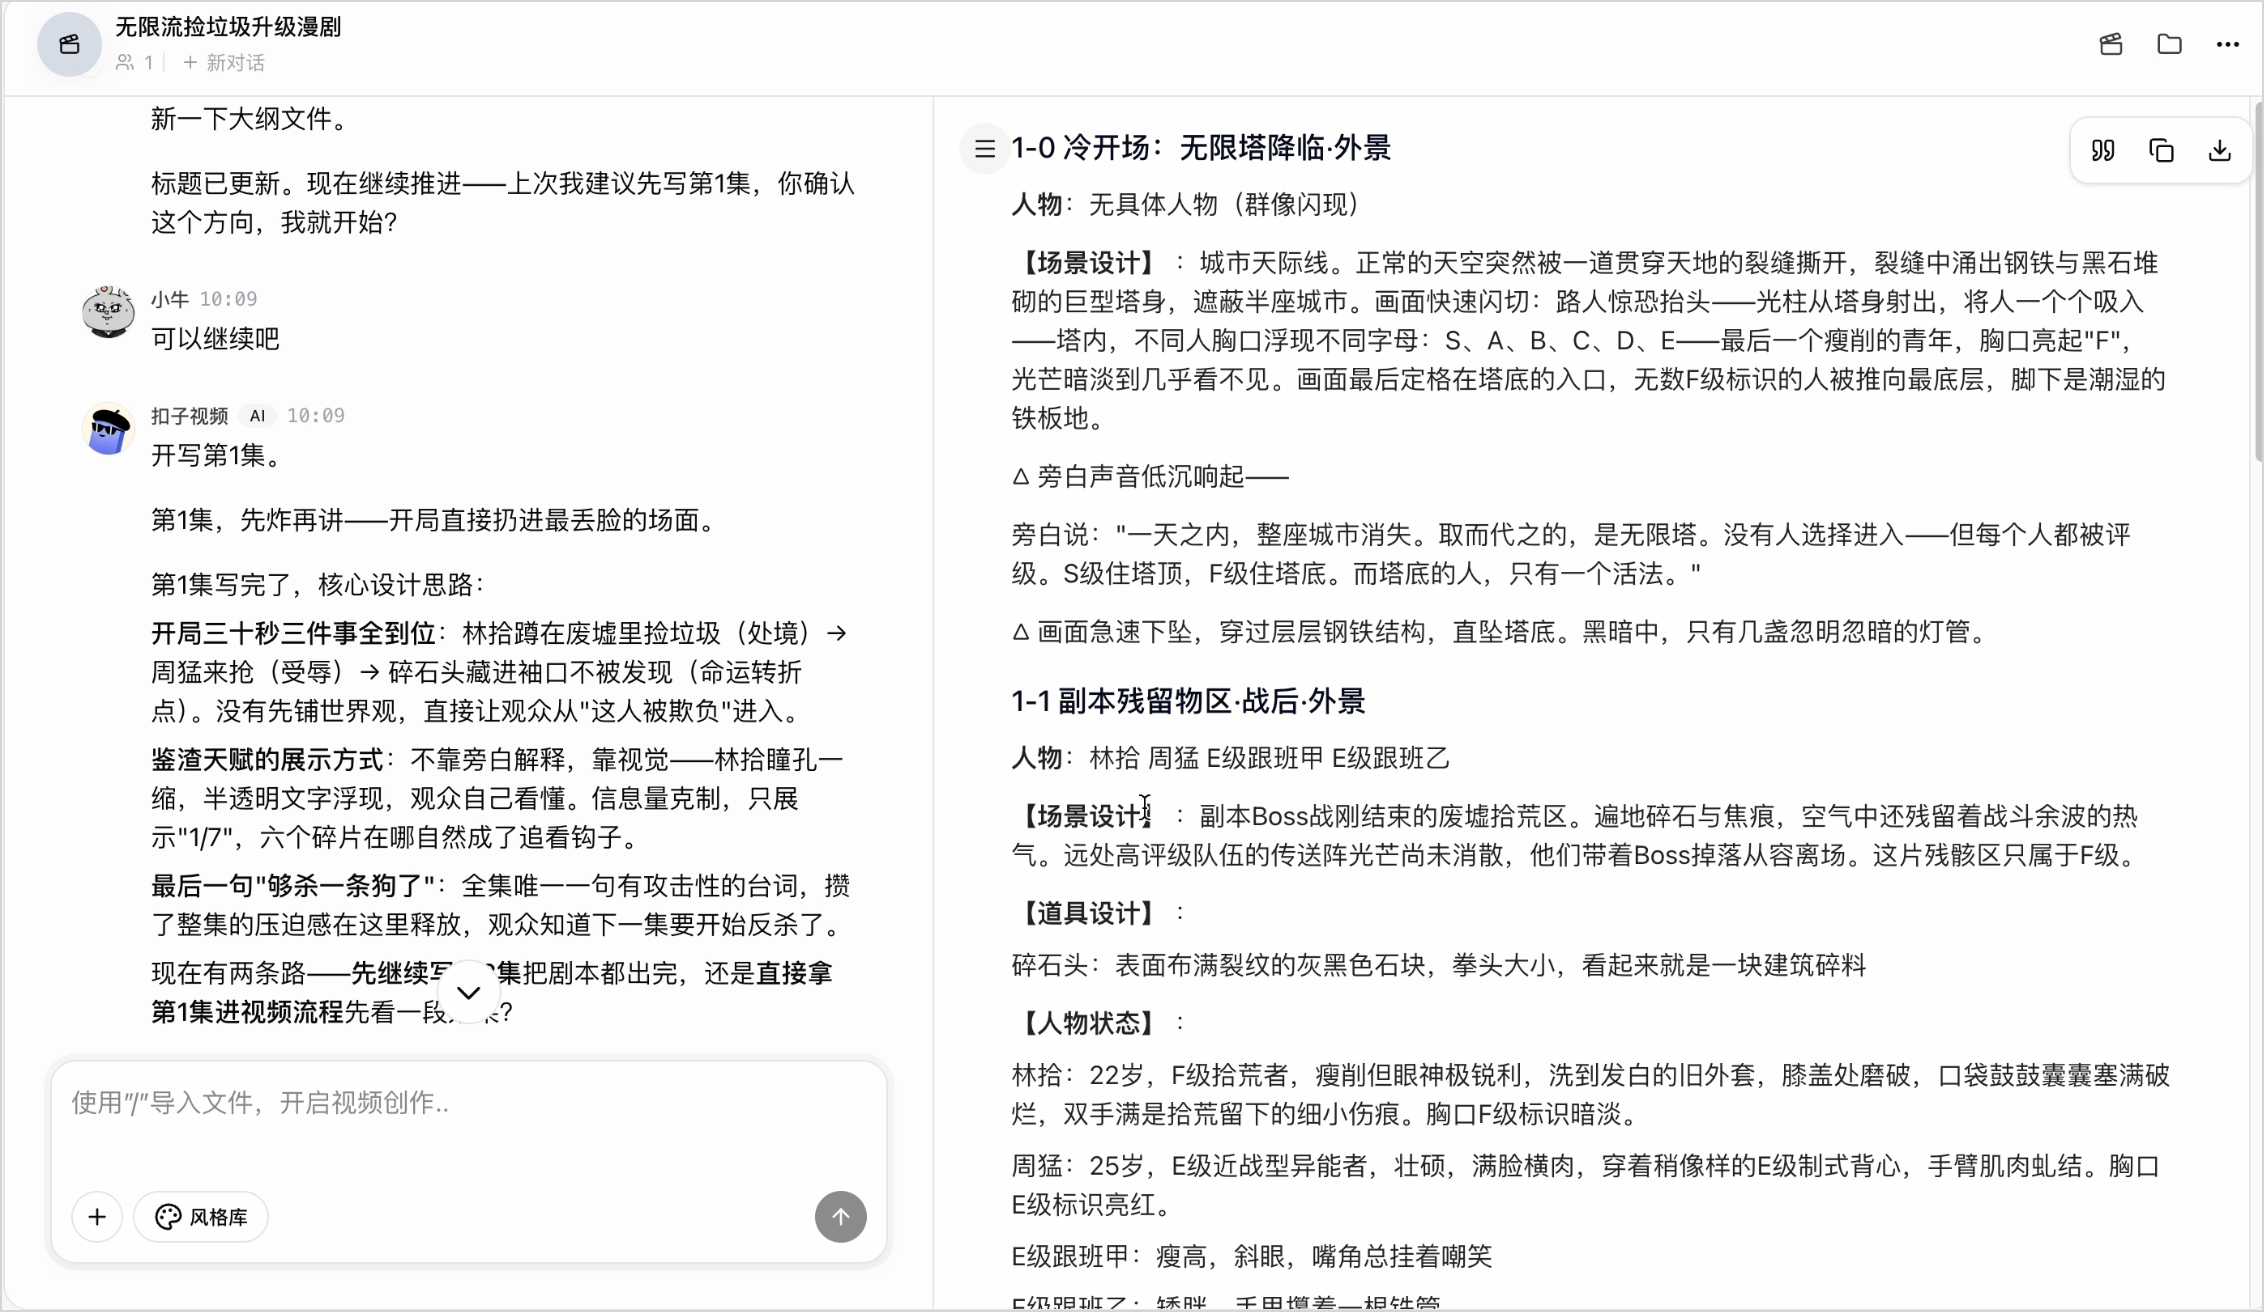Screen dimensions: 2264x1312
Task: Click the plus attachment button
Action: pos(97,1216)
